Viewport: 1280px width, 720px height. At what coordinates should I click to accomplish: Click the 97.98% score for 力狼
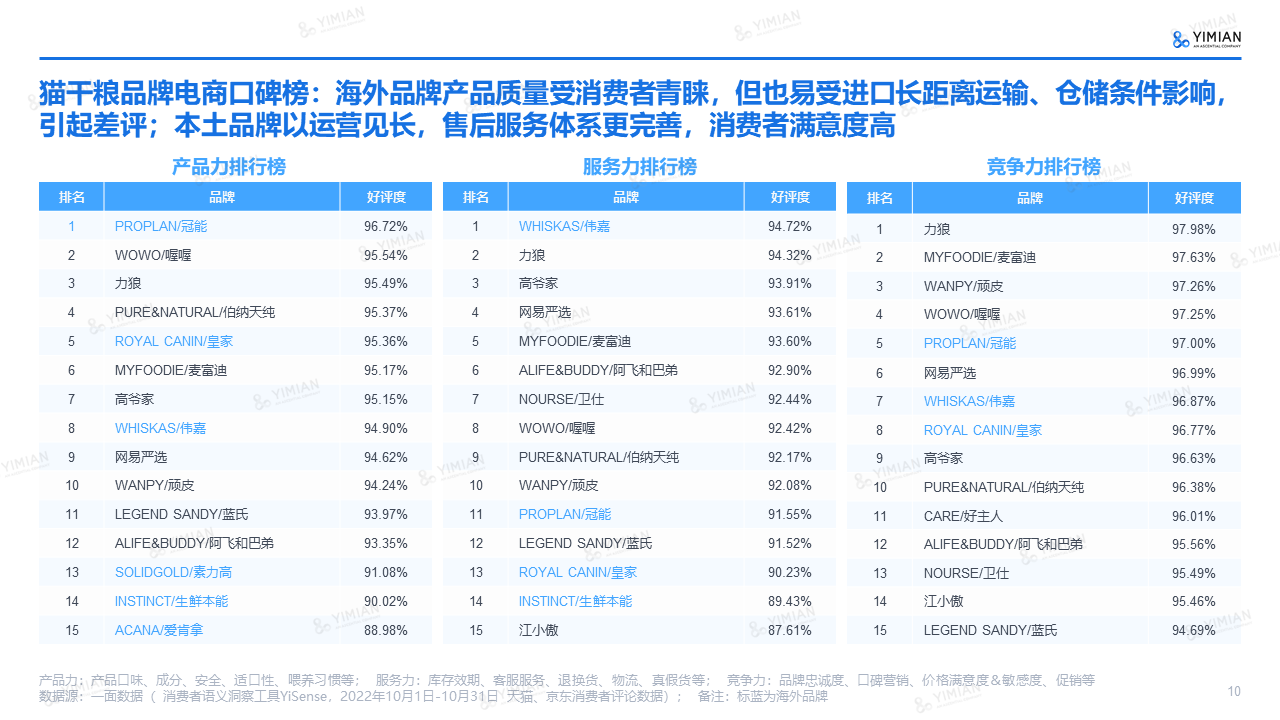pos(1193,230)
